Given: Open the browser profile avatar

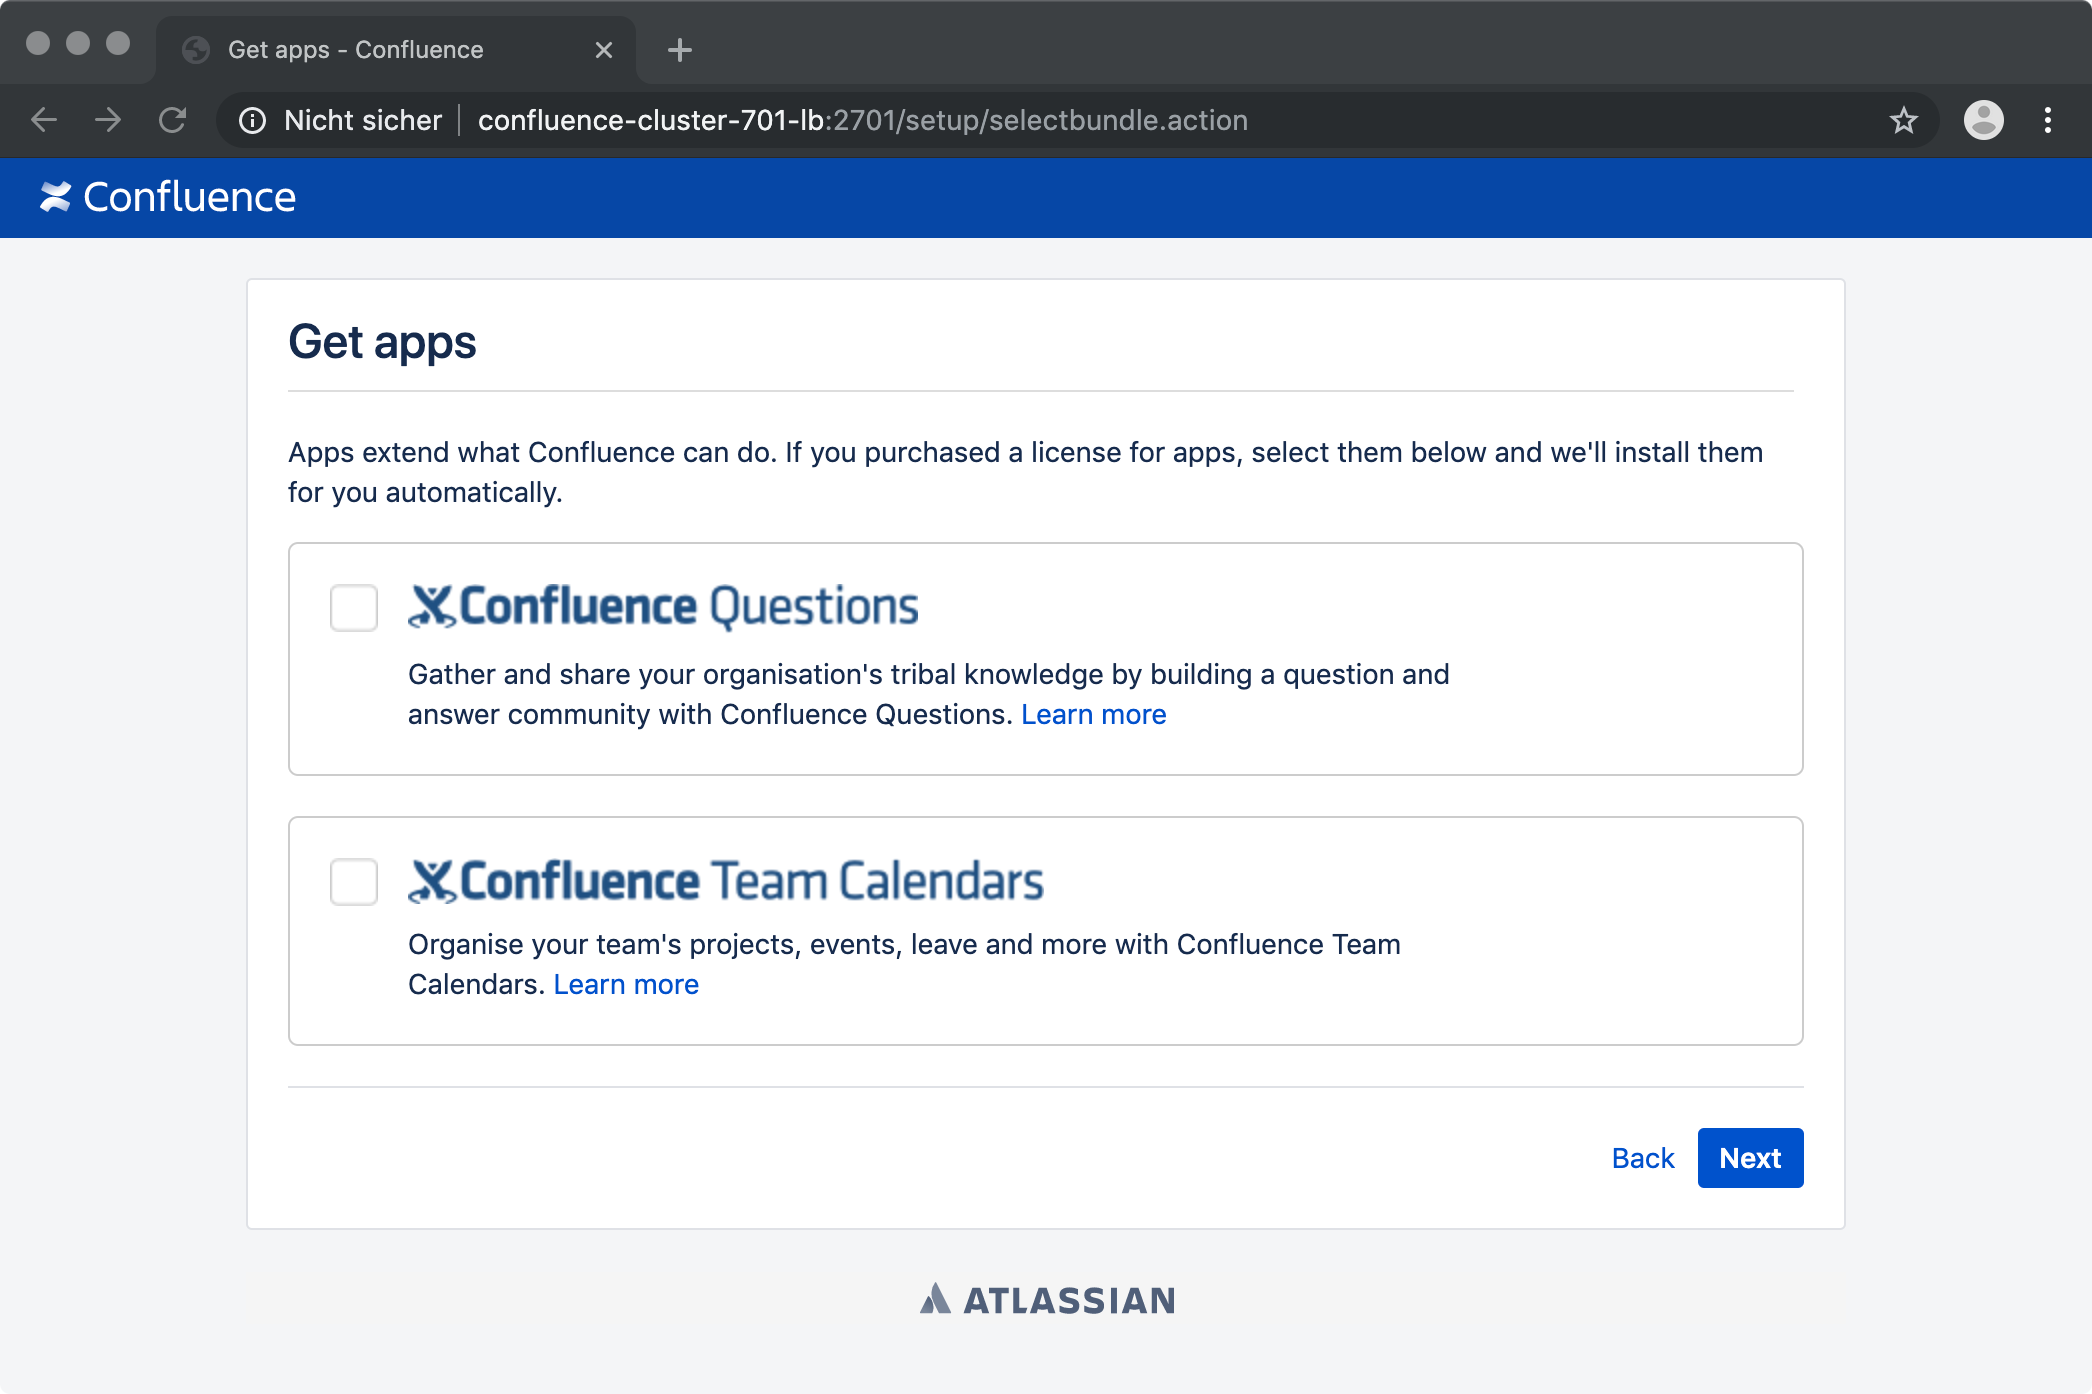Looking at the screenshot, I should click(1983, 120).
